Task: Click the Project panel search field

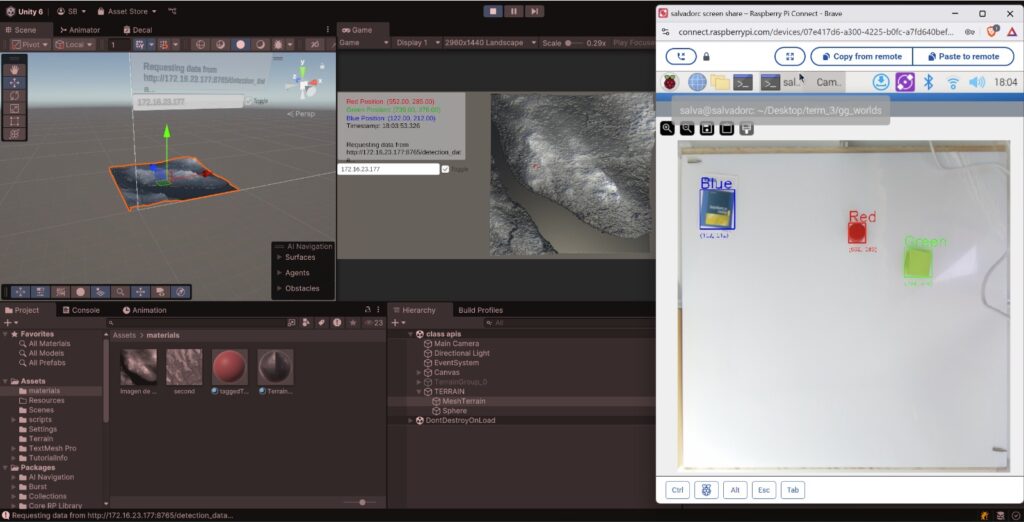Action: (x=196, y=323)
